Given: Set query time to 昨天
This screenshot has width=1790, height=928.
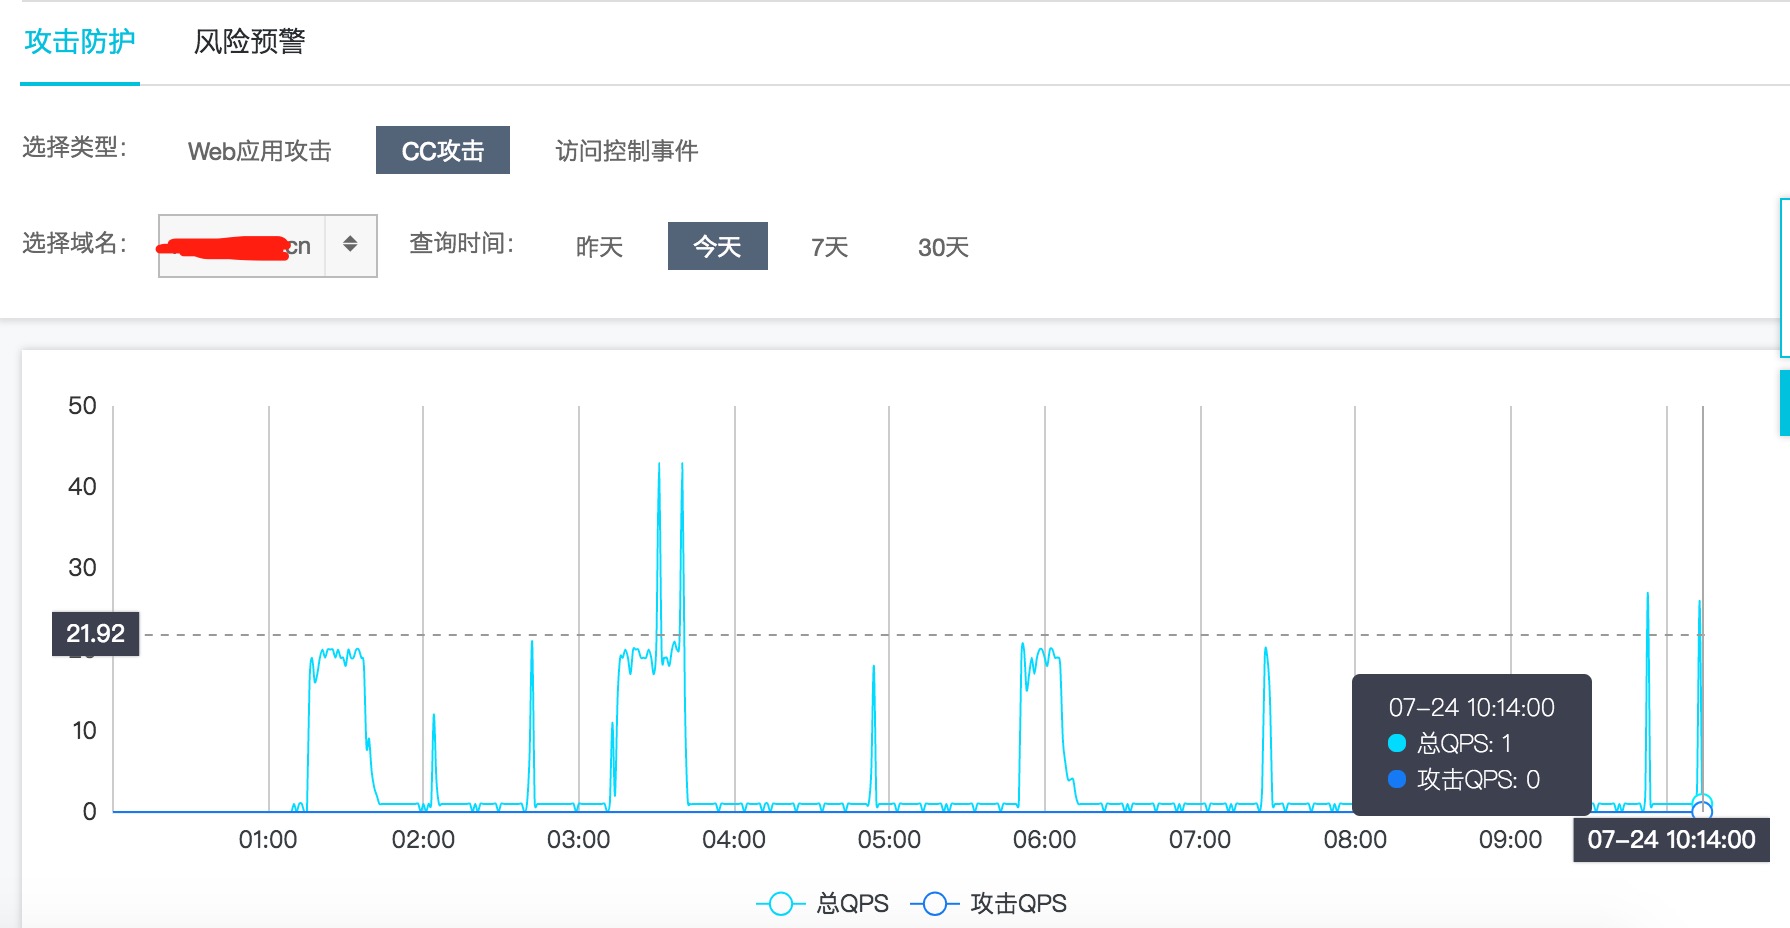Looking at the screenshot, I should (599, 247).
